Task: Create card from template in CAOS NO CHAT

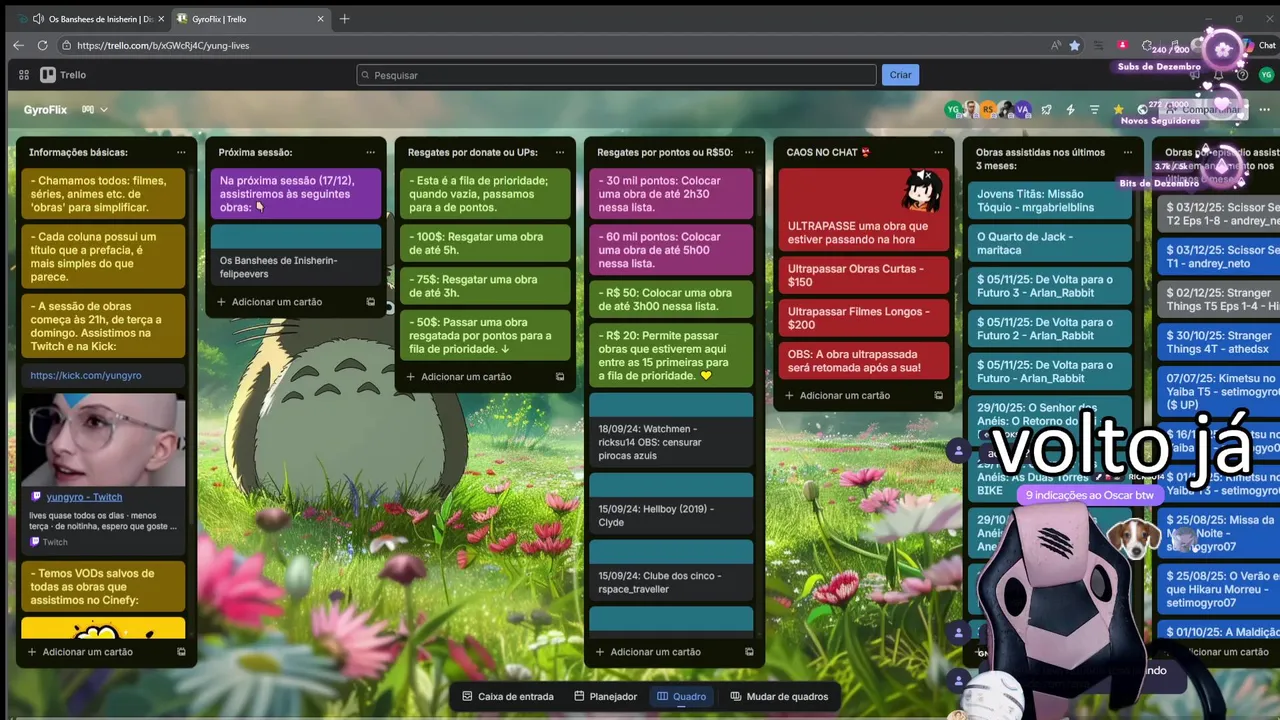Action: [x=938, y=395]
